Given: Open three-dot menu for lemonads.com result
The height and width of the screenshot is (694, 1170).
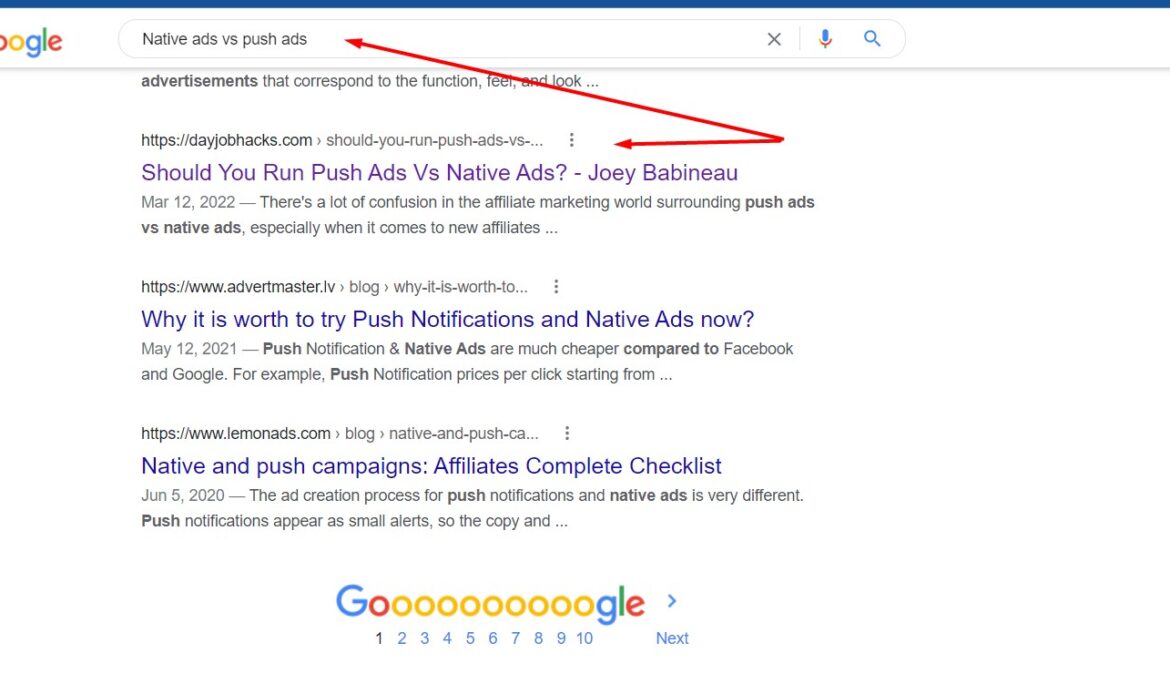Looking at the screenshot, I should pos(567,433).
